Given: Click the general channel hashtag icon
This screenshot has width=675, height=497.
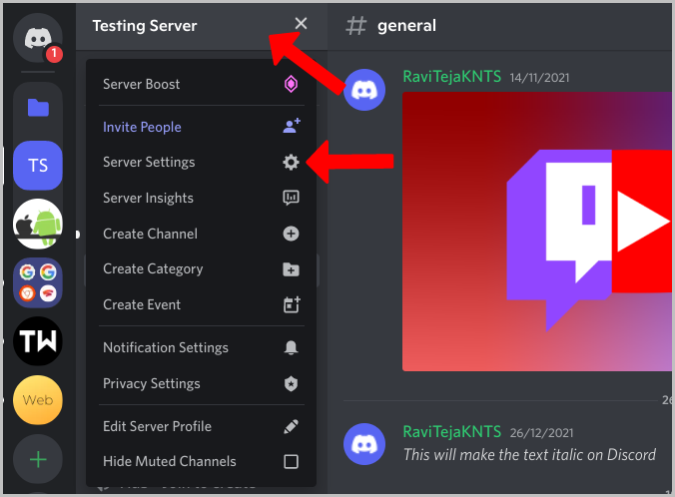Looking at the screenshot, I should tap(356, 26).
